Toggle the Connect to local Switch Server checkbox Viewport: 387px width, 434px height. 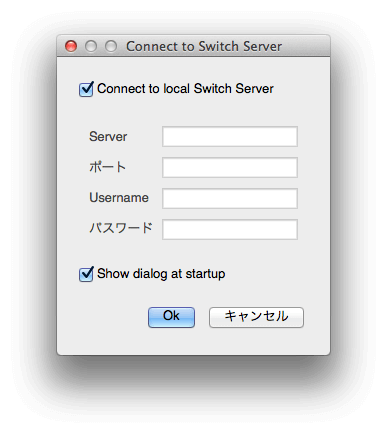pos(86,89)
